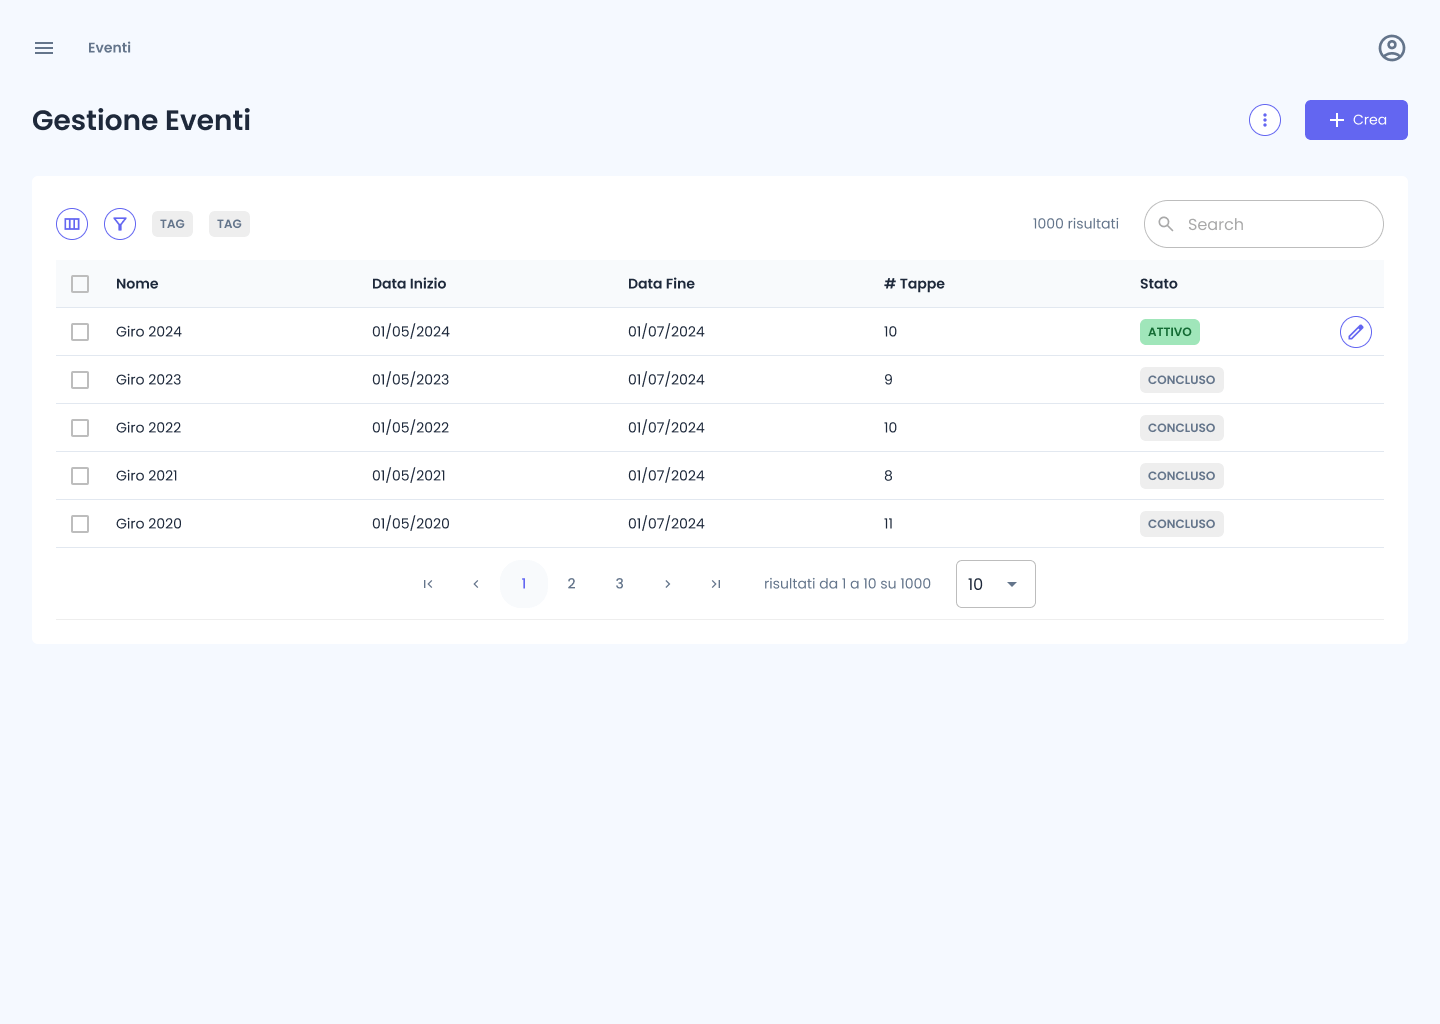Focus the Search input field
The width and height of the screenshot is (1440, 1024).
(1264, 224)
